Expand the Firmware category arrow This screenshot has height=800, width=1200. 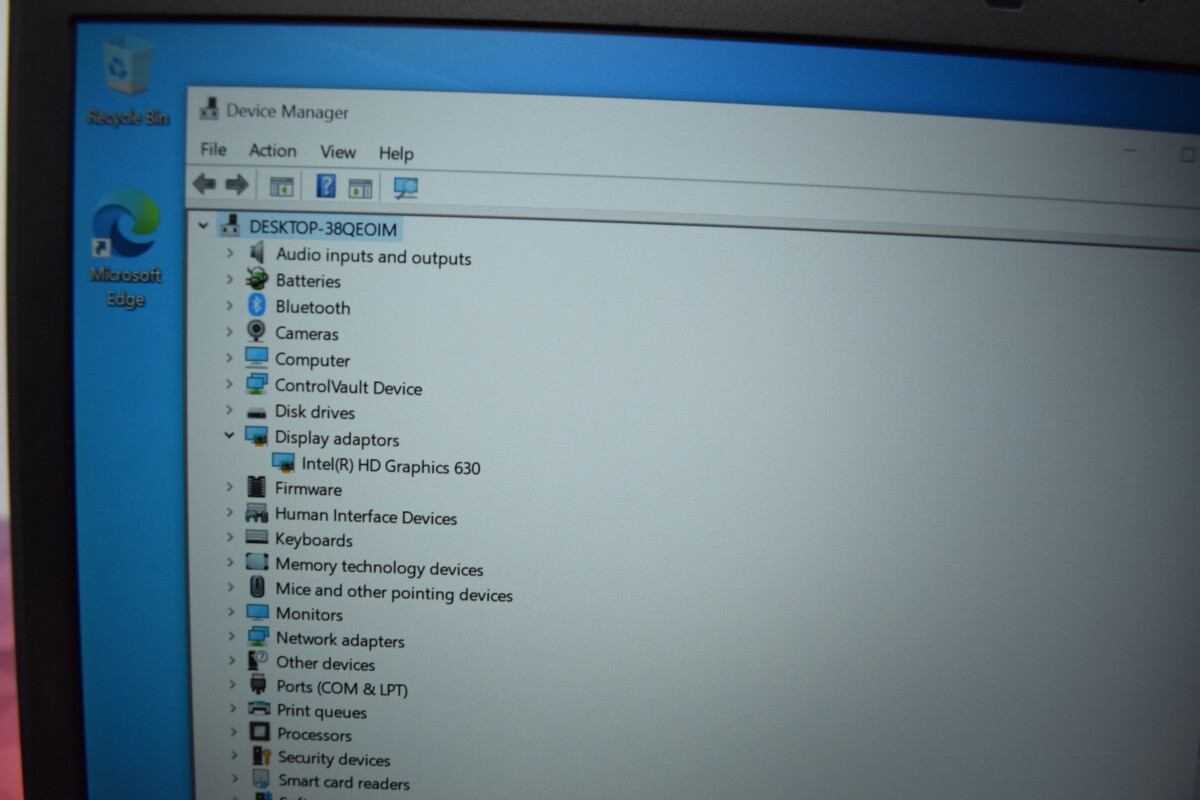click(x=230, y=487)
